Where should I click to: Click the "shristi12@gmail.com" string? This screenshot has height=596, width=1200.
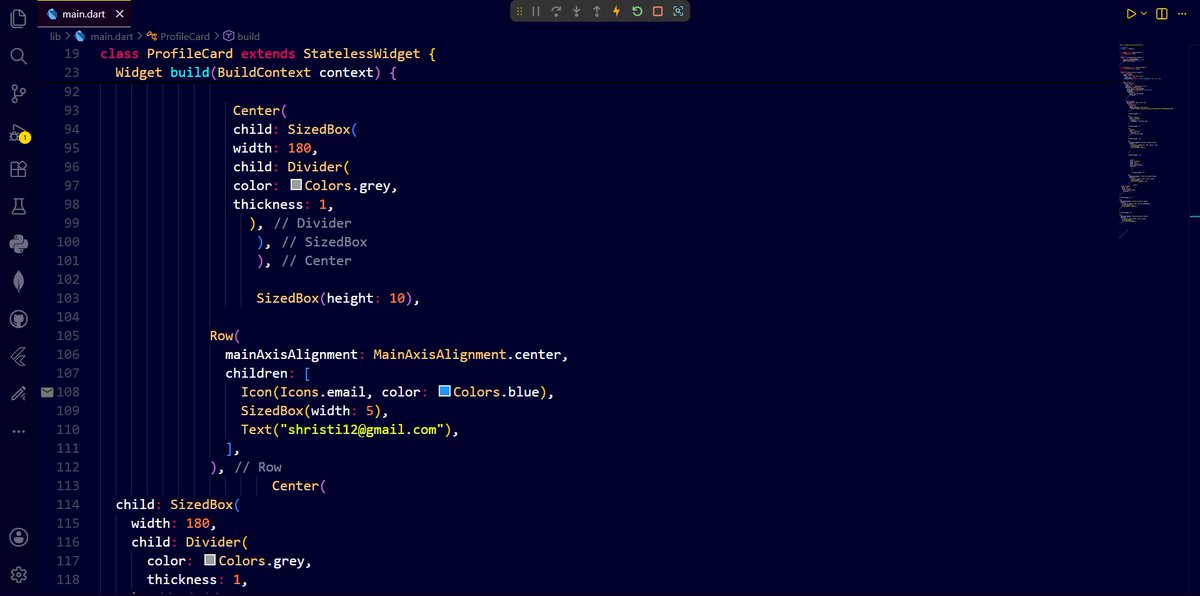coord(362,430)
